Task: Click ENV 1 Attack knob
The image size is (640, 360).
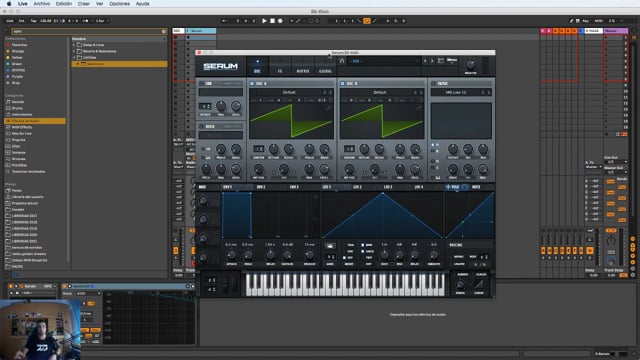Action: 231,255
